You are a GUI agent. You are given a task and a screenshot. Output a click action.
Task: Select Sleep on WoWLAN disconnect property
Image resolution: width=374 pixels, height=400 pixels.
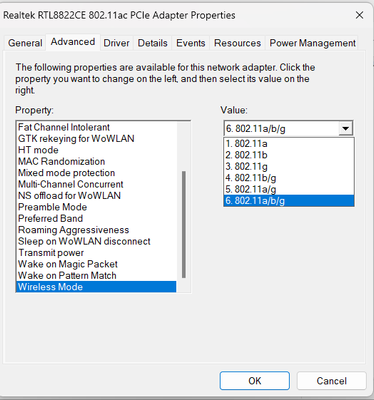(96, 241)
